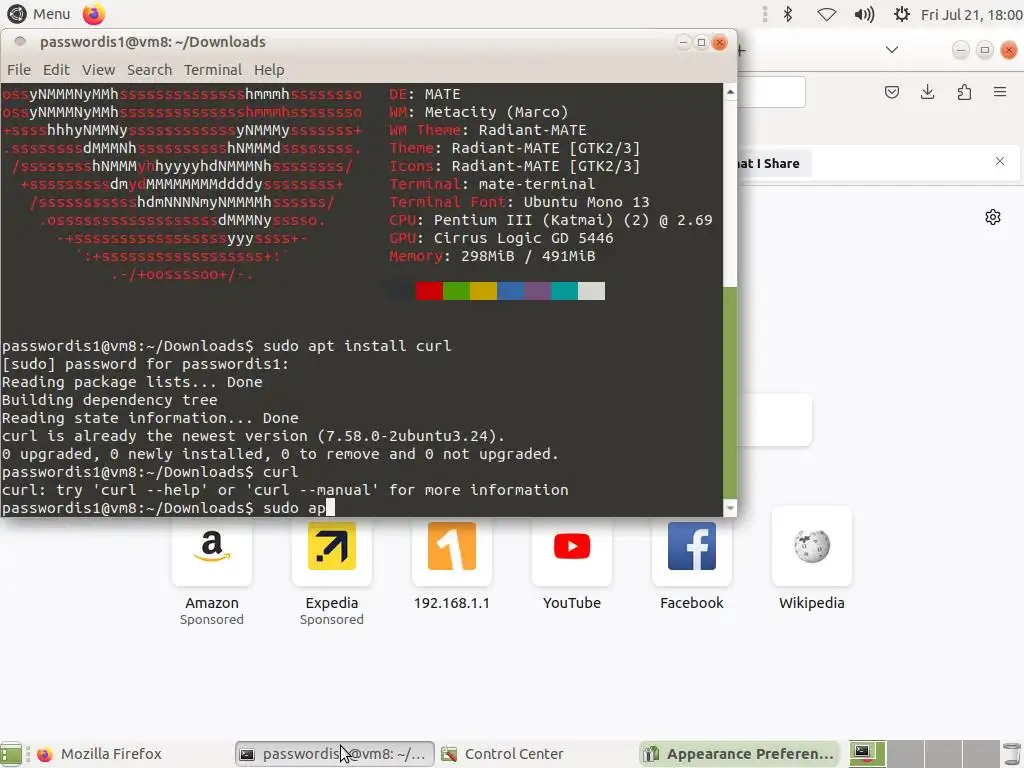Click the yellow color block in neofetch output
The width and height of the screenshot is (1024, 768).
coord(483,291)
